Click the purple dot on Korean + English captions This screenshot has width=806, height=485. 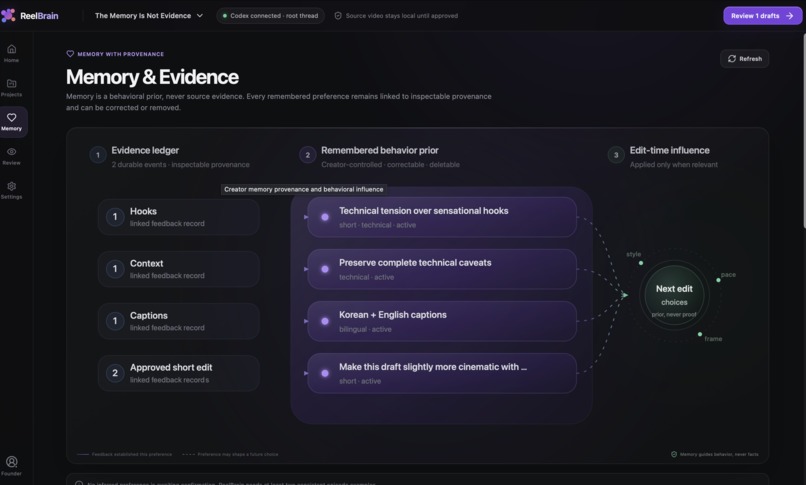tap(325, 321)
